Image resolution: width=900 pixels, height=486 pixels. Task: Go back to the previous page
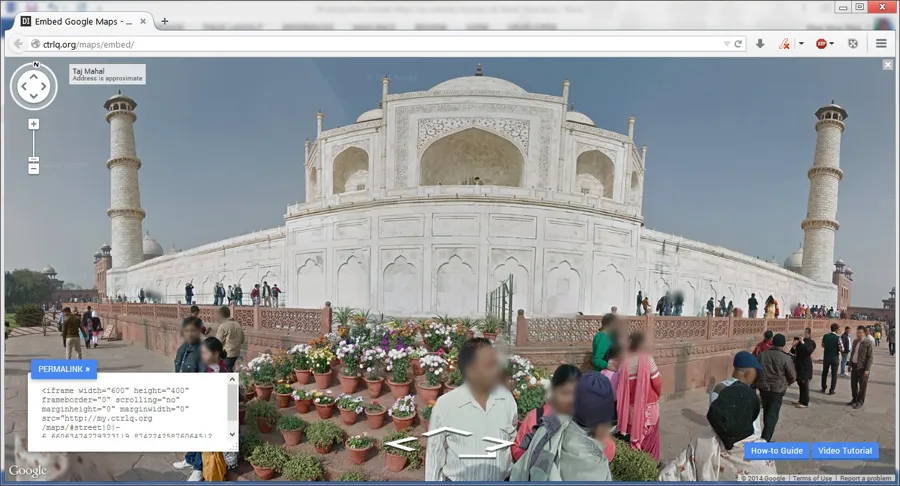click(x=18, y=44)
